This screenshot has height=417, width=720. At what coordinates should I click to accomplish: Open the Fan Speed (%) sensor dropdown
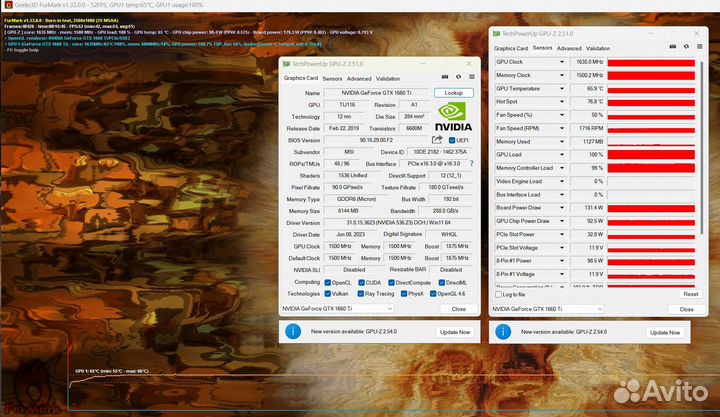pyautogui.click(x=562, y=115)
